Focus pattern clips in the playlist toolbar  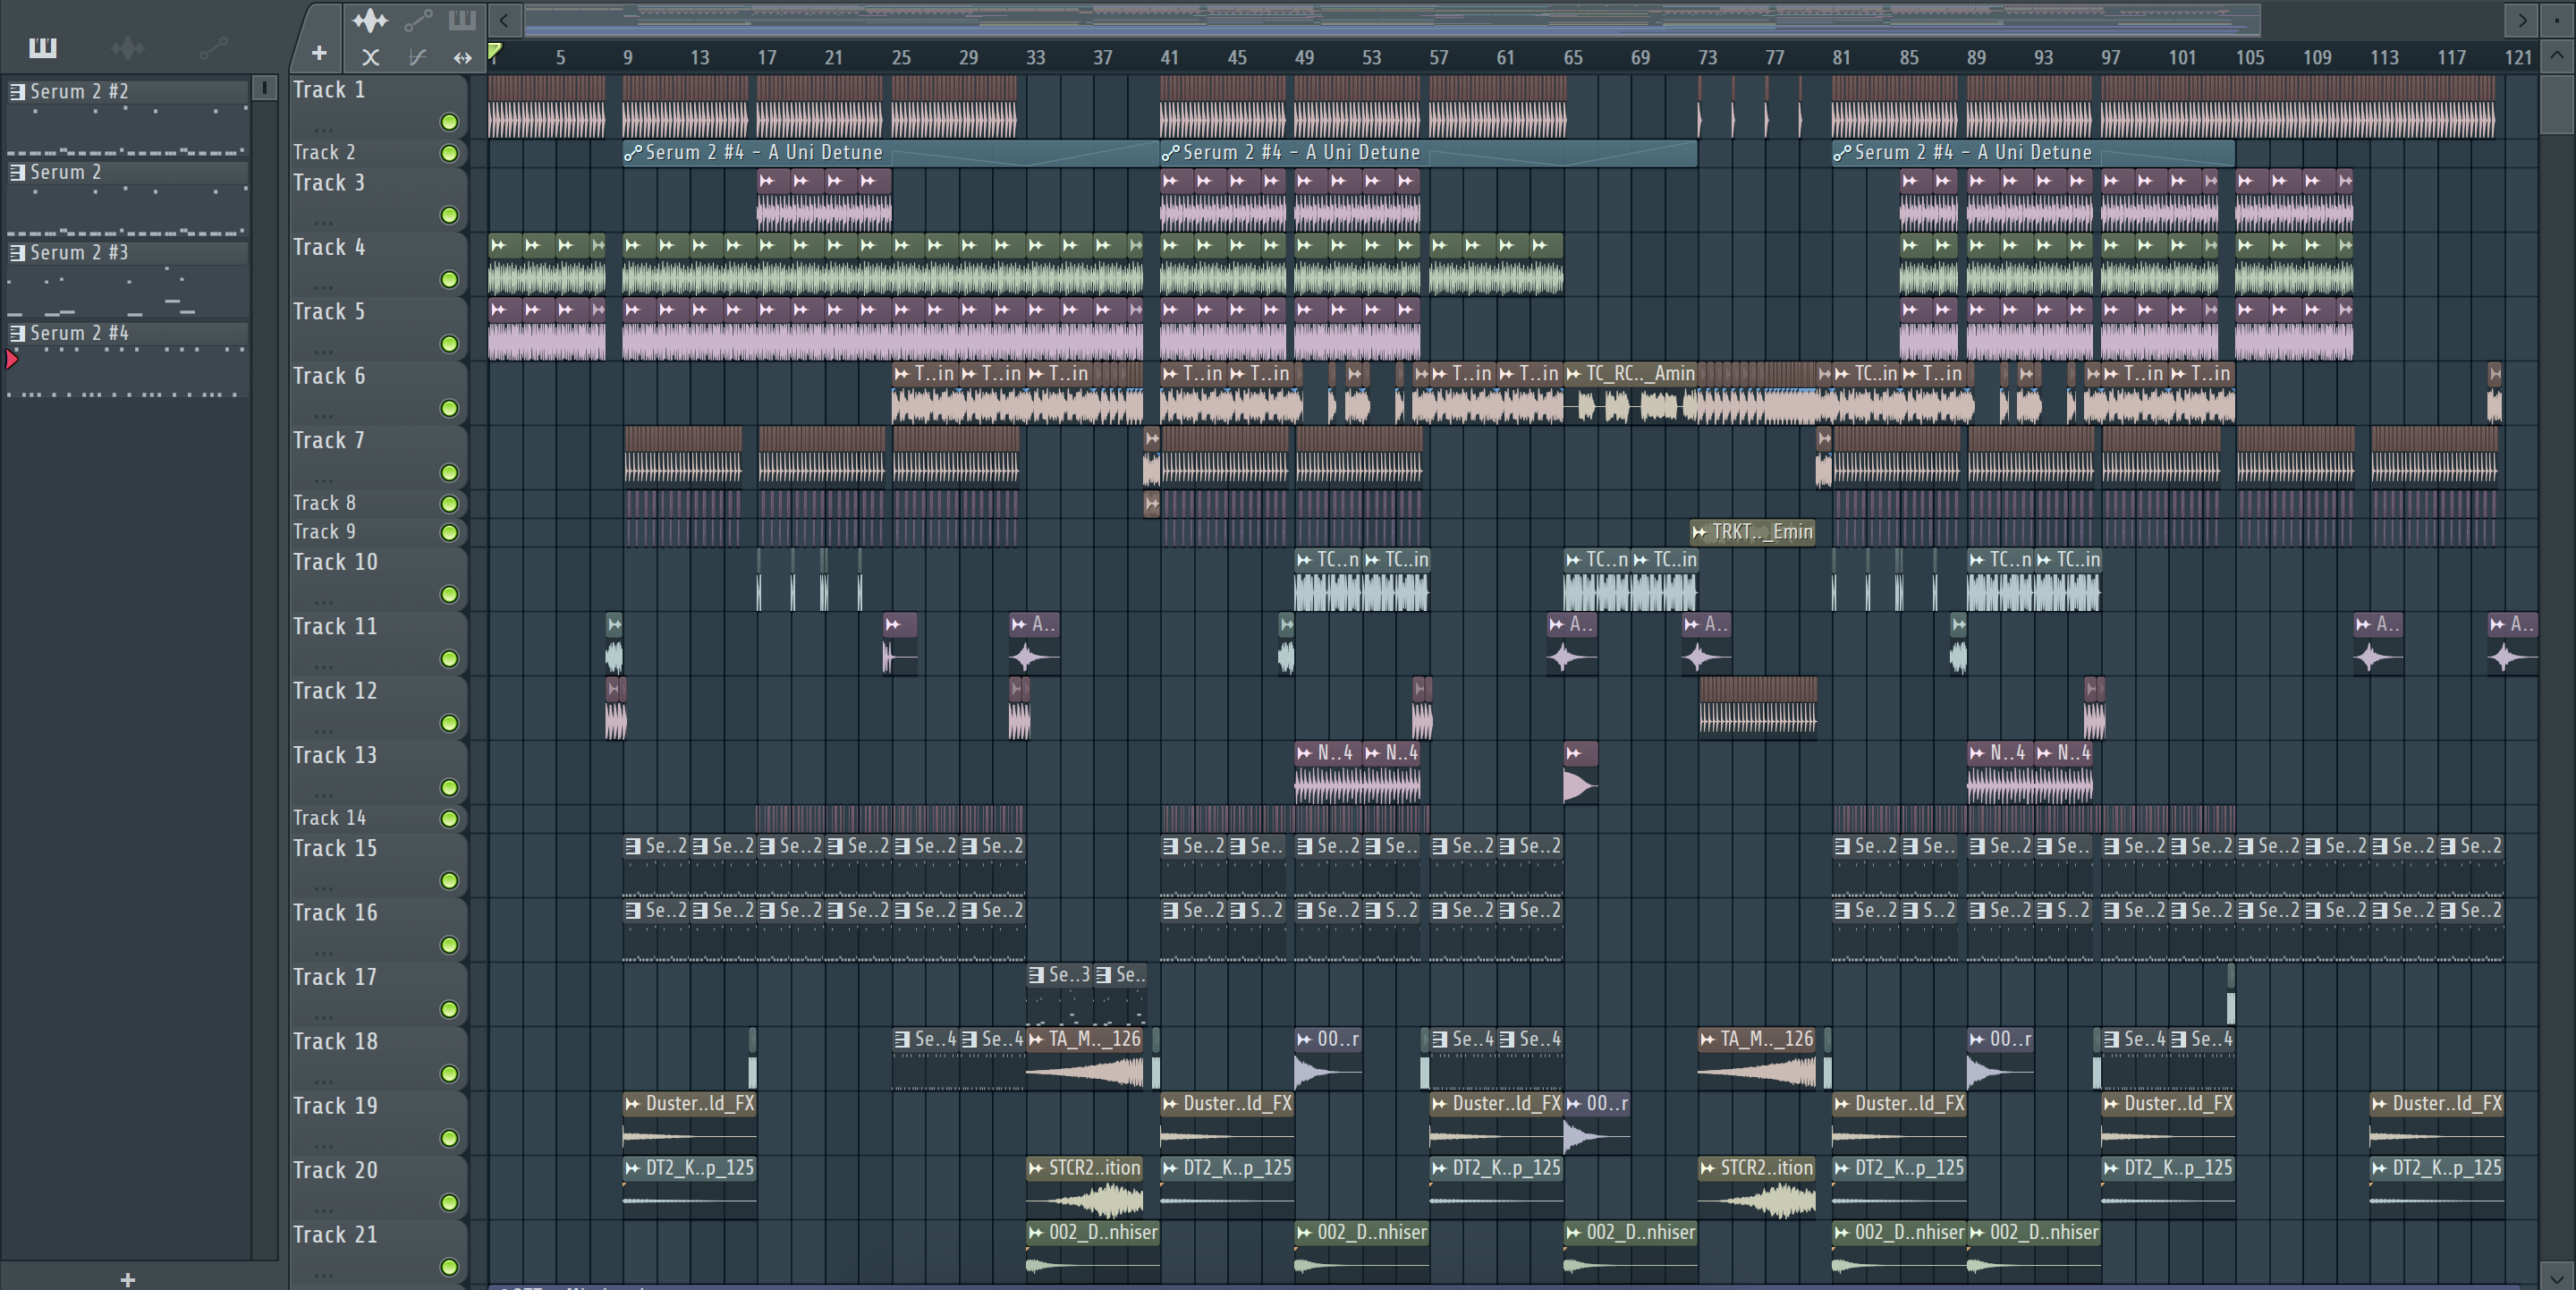pyautogui.click(x=462, y=19)
